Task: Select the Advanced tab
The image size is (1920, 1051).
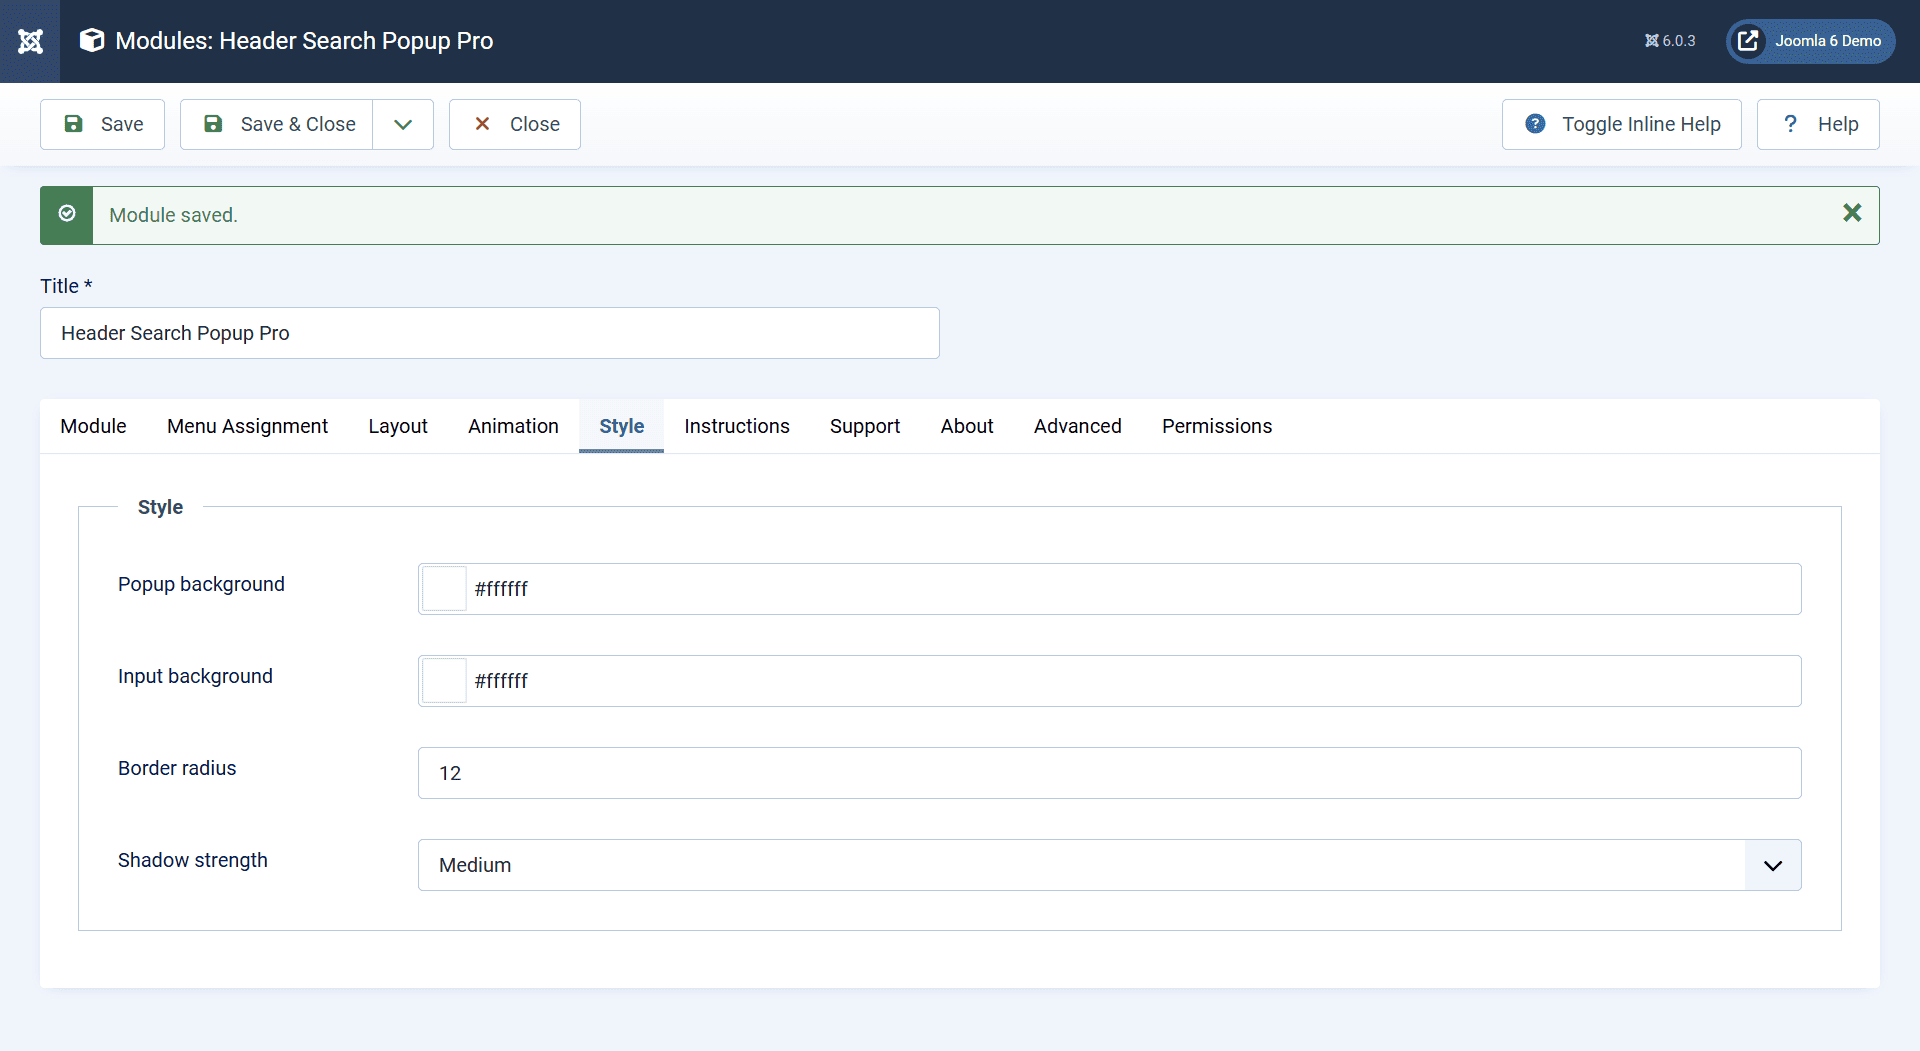Action: coord(1077,426)
